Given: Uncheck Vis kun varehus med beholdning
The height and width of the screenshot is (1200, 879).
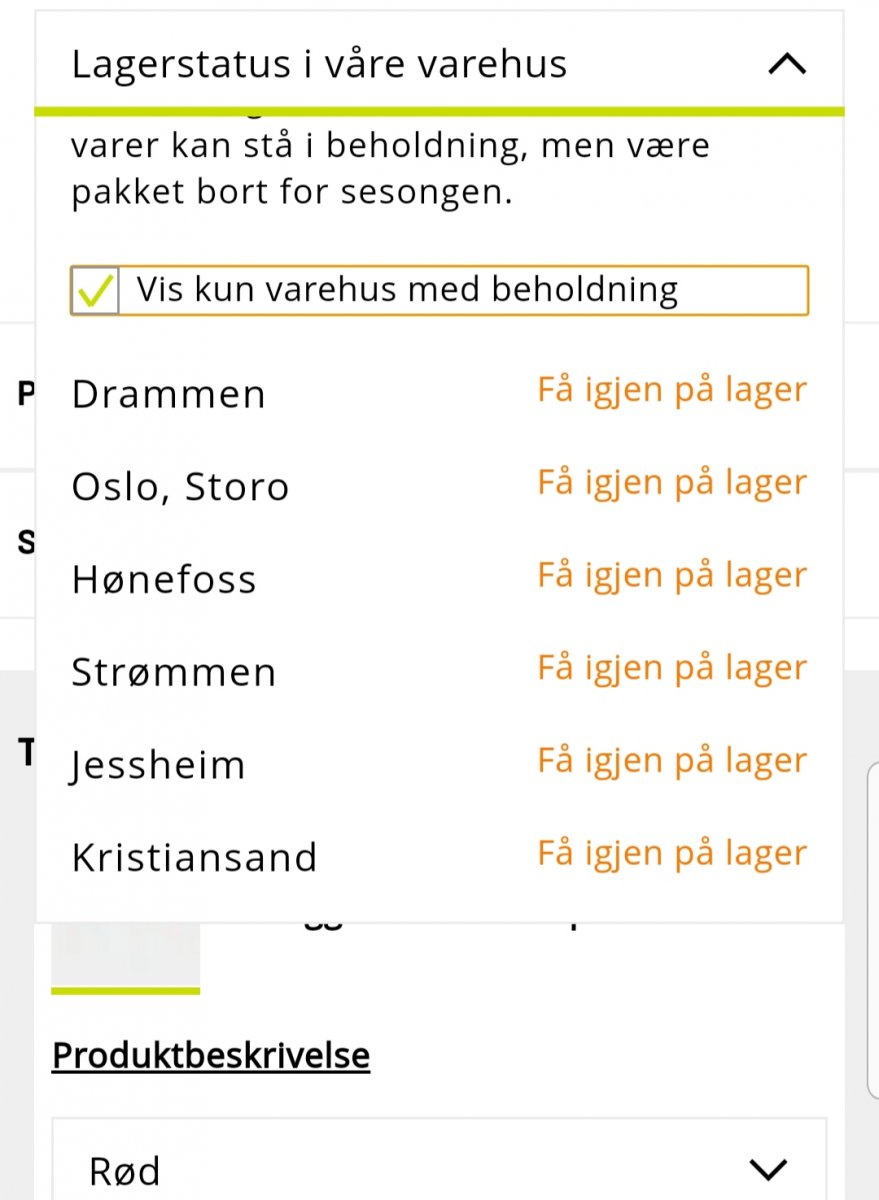Looking at the screenshot, I should tap(95, 291).
